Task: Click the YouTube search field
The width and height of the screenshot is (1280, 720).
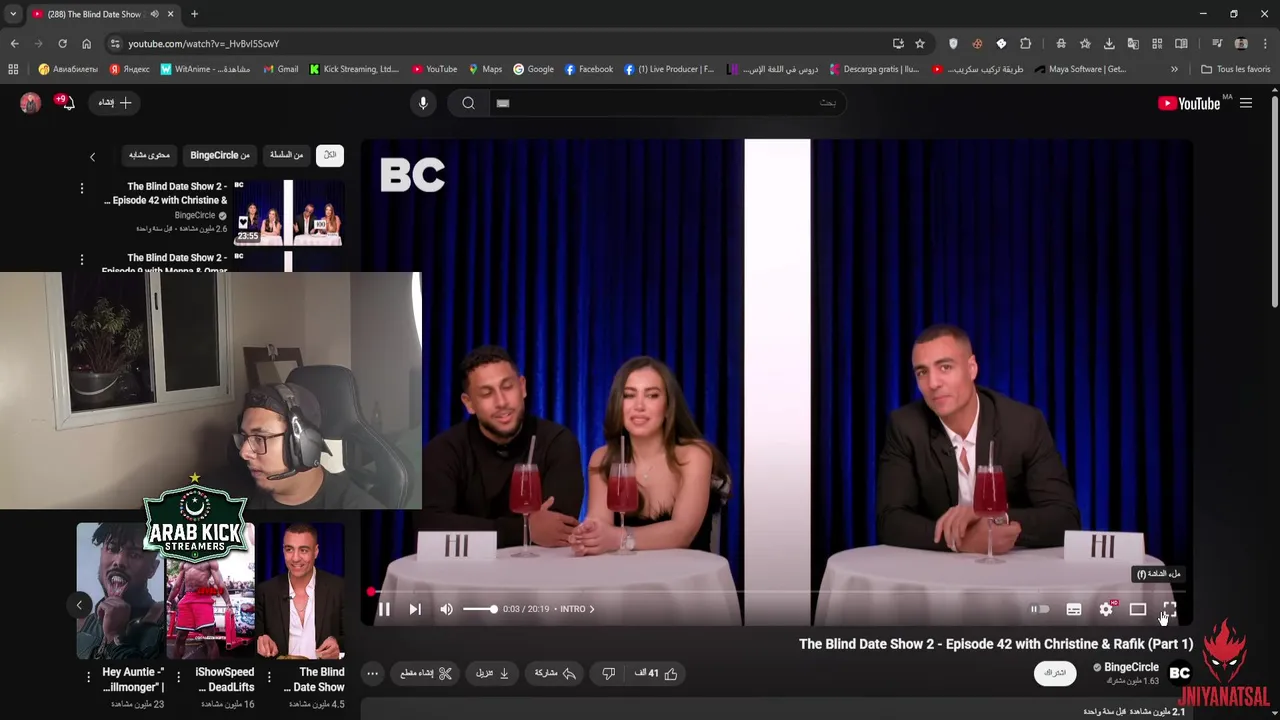Action: pos(667,103)
